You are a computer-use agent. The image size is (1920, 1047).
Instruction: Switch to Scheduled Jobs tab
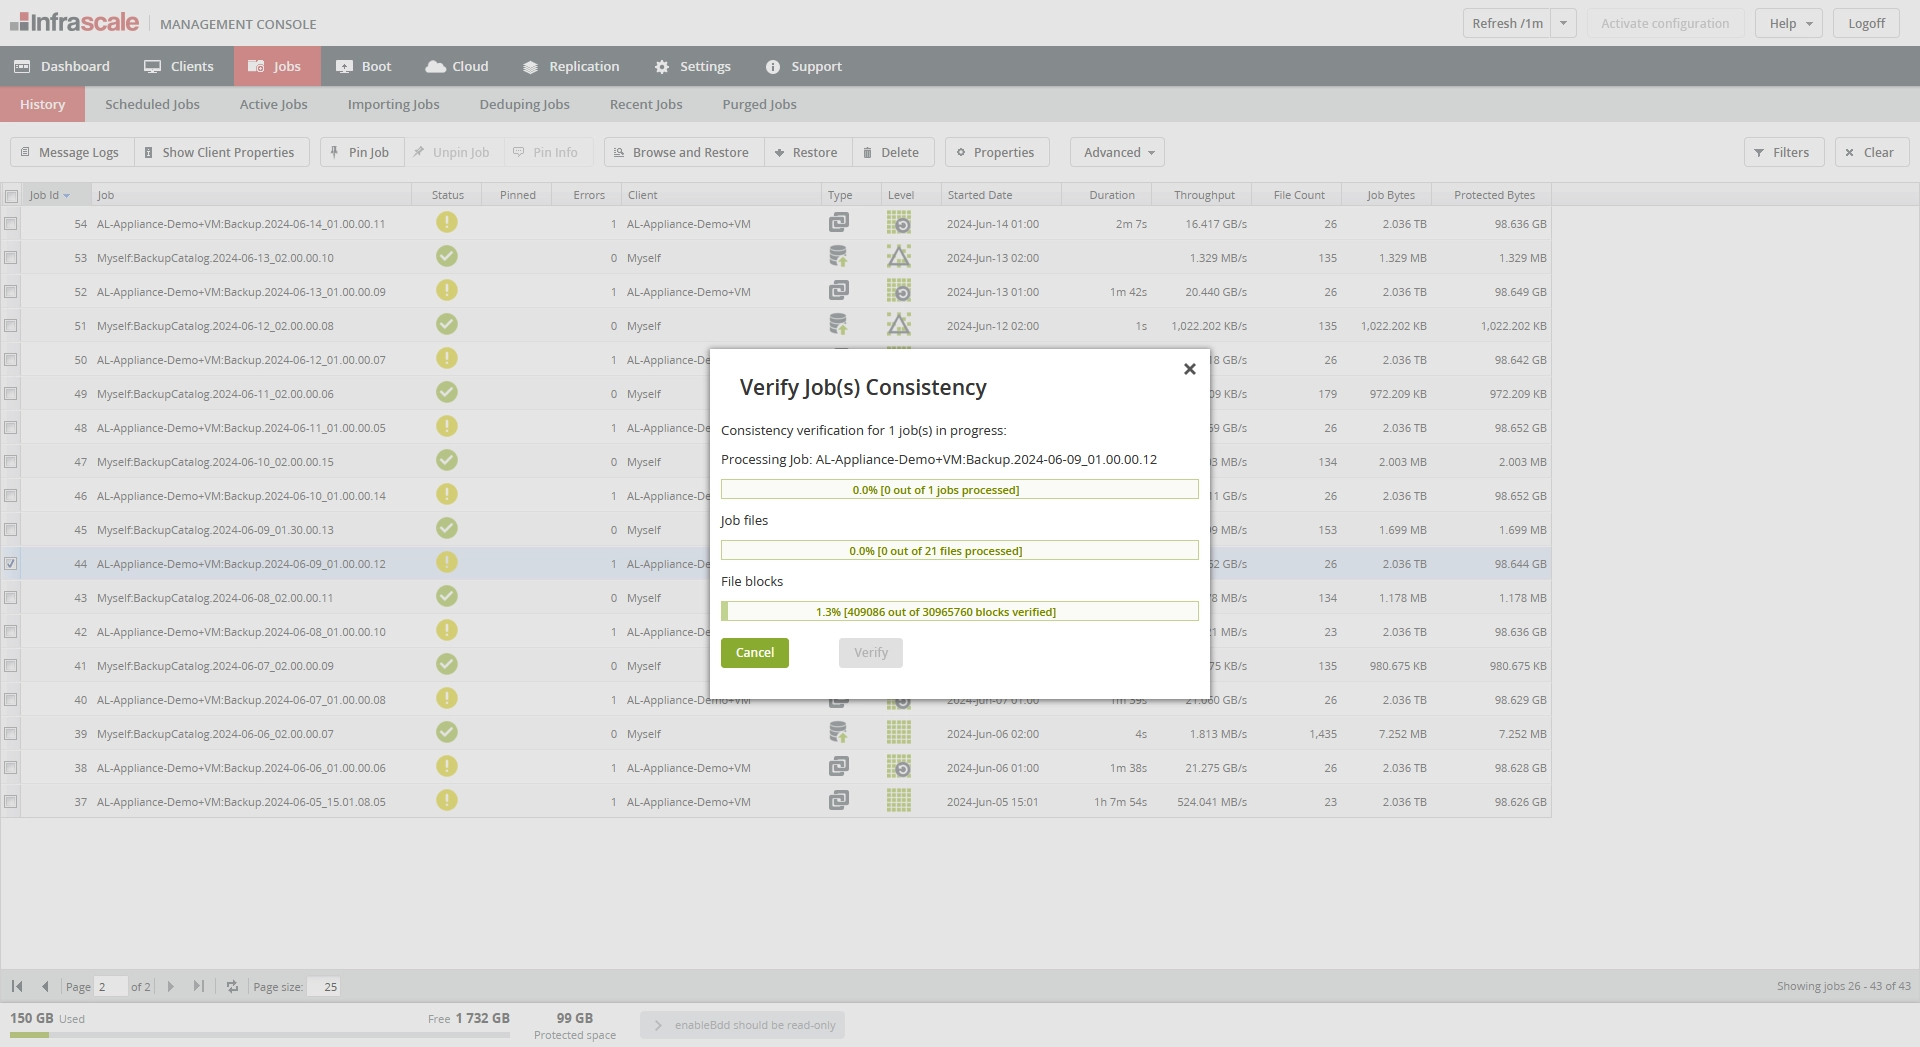(x=152, y=104)
